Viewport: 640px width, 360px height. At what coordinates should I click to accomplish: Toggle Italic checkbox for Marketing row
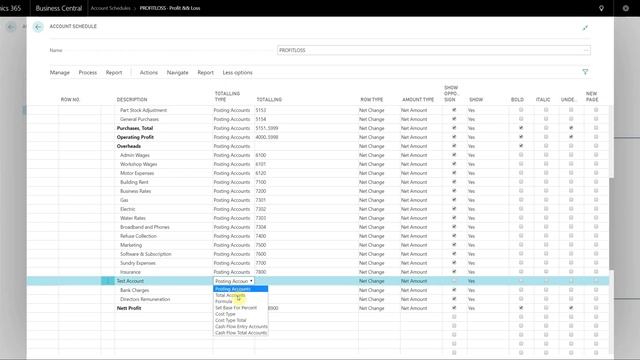click(546, 244)
